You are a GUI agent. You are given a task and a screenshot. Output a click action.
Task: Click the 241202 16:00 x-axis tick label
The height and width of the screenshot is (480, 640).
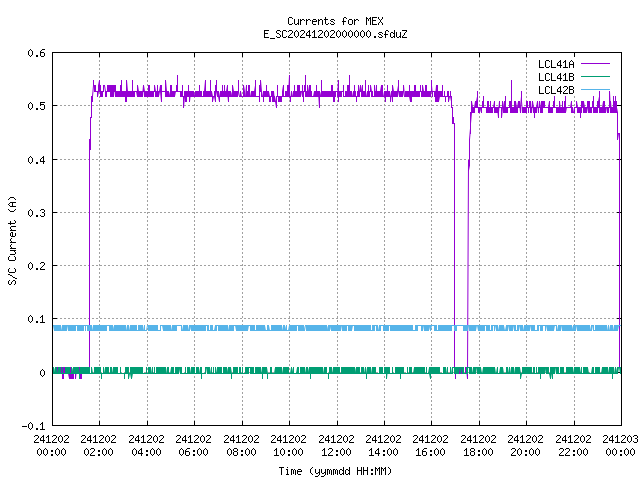click(431, 446)
